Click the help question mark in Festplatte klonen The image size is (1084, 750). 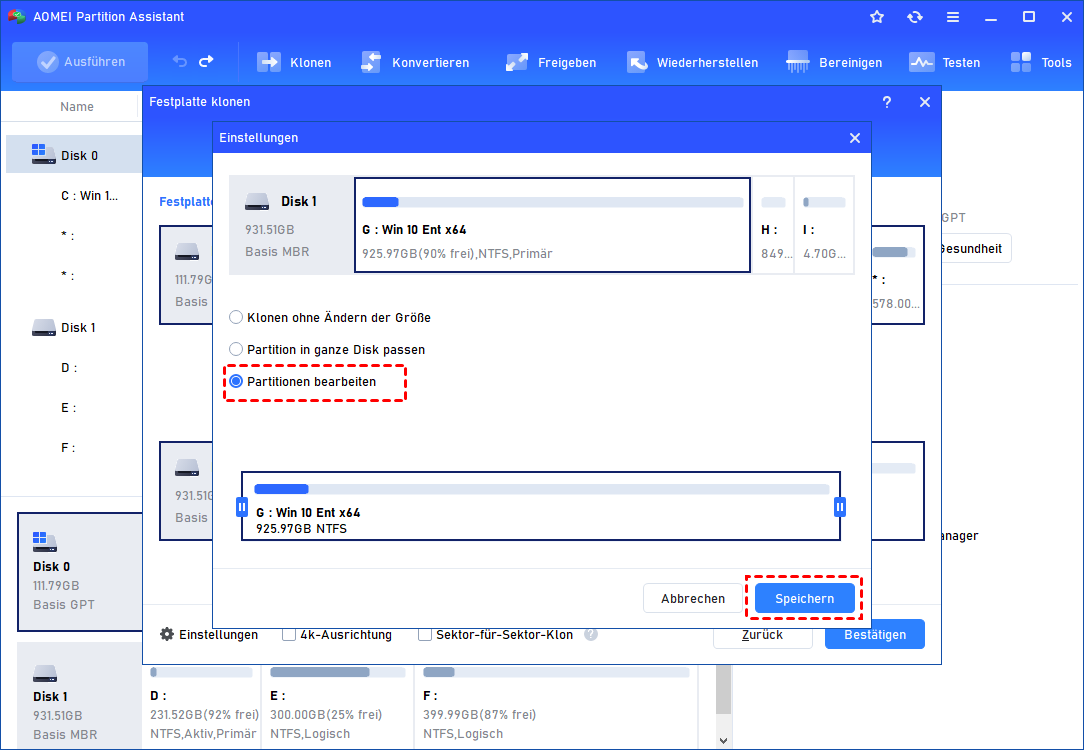(887, 102)
